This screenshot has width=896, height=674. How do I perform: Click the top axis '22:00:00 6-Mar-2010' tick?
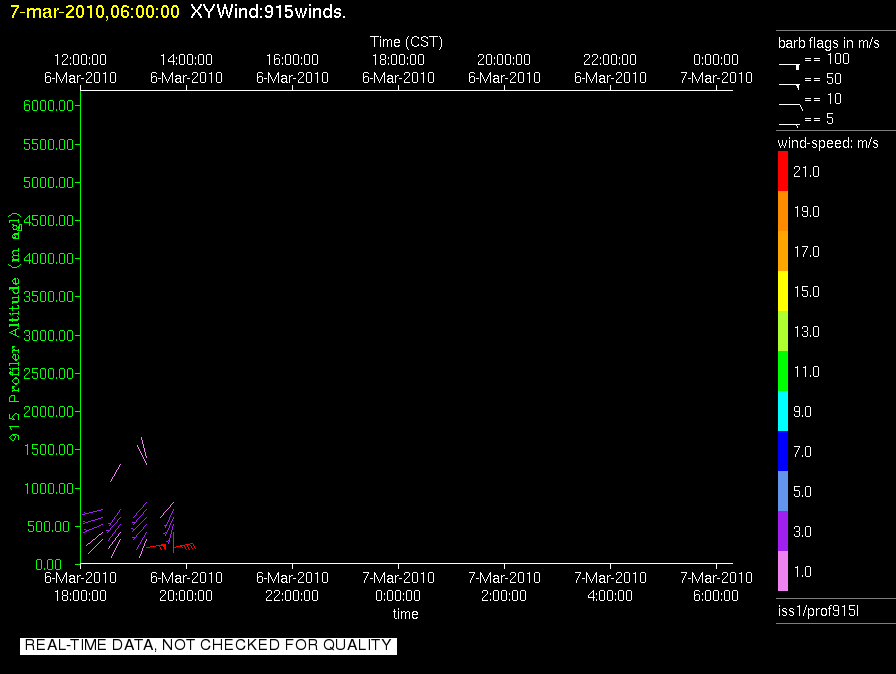(610, 69)
